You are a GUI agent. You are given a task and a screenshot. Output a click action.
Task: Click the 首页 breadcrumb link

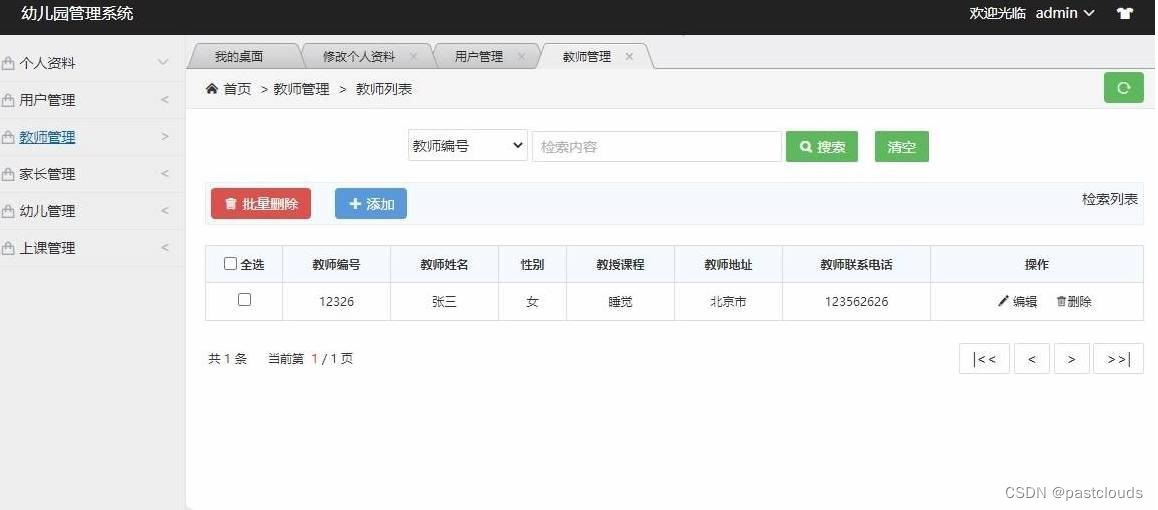[x=238, y=89]
